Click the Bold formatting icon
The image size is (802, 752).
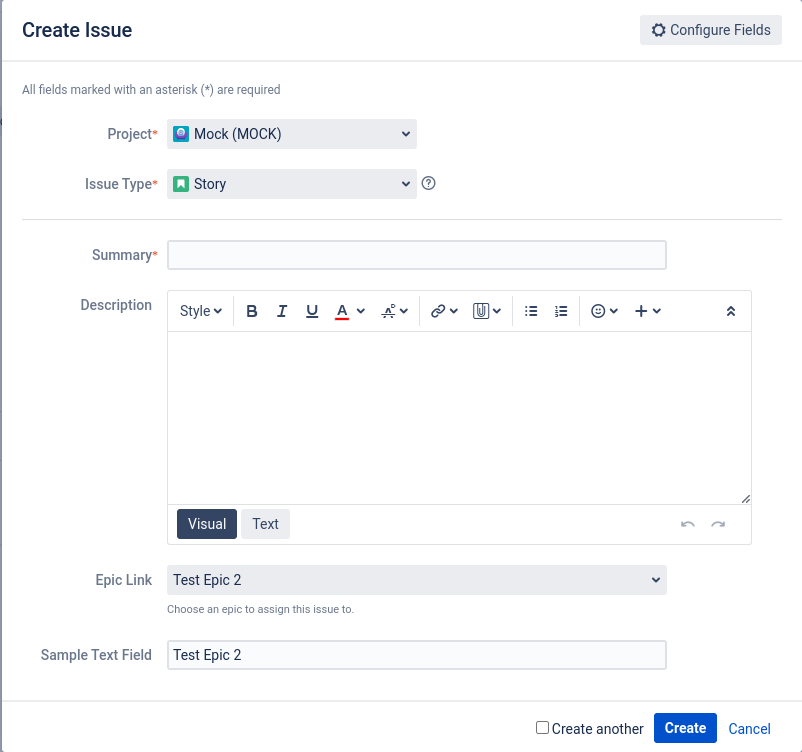coord(252,311)
